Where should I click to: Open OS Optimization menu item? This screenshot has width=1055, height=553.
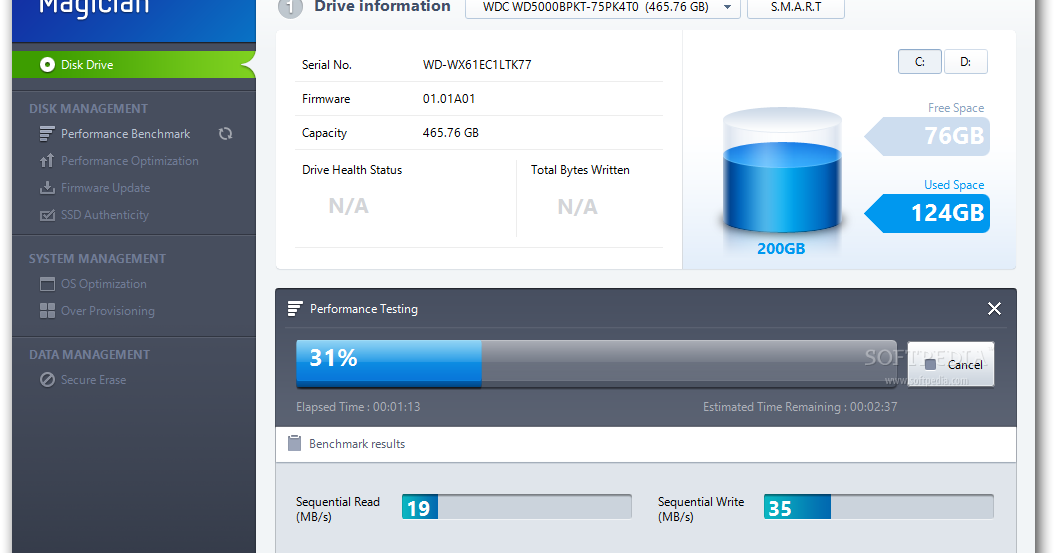pyautogui.click(x=104, y=284)
